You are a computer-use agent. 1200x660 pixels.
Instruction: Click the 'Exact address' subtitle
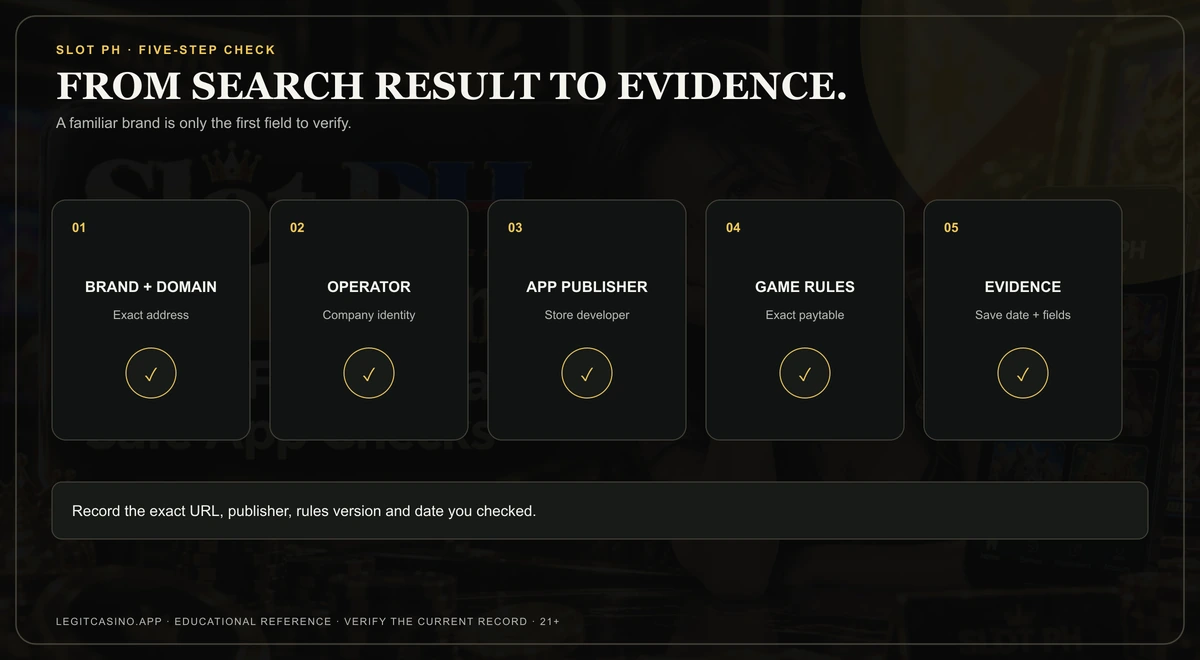[151, 315]
